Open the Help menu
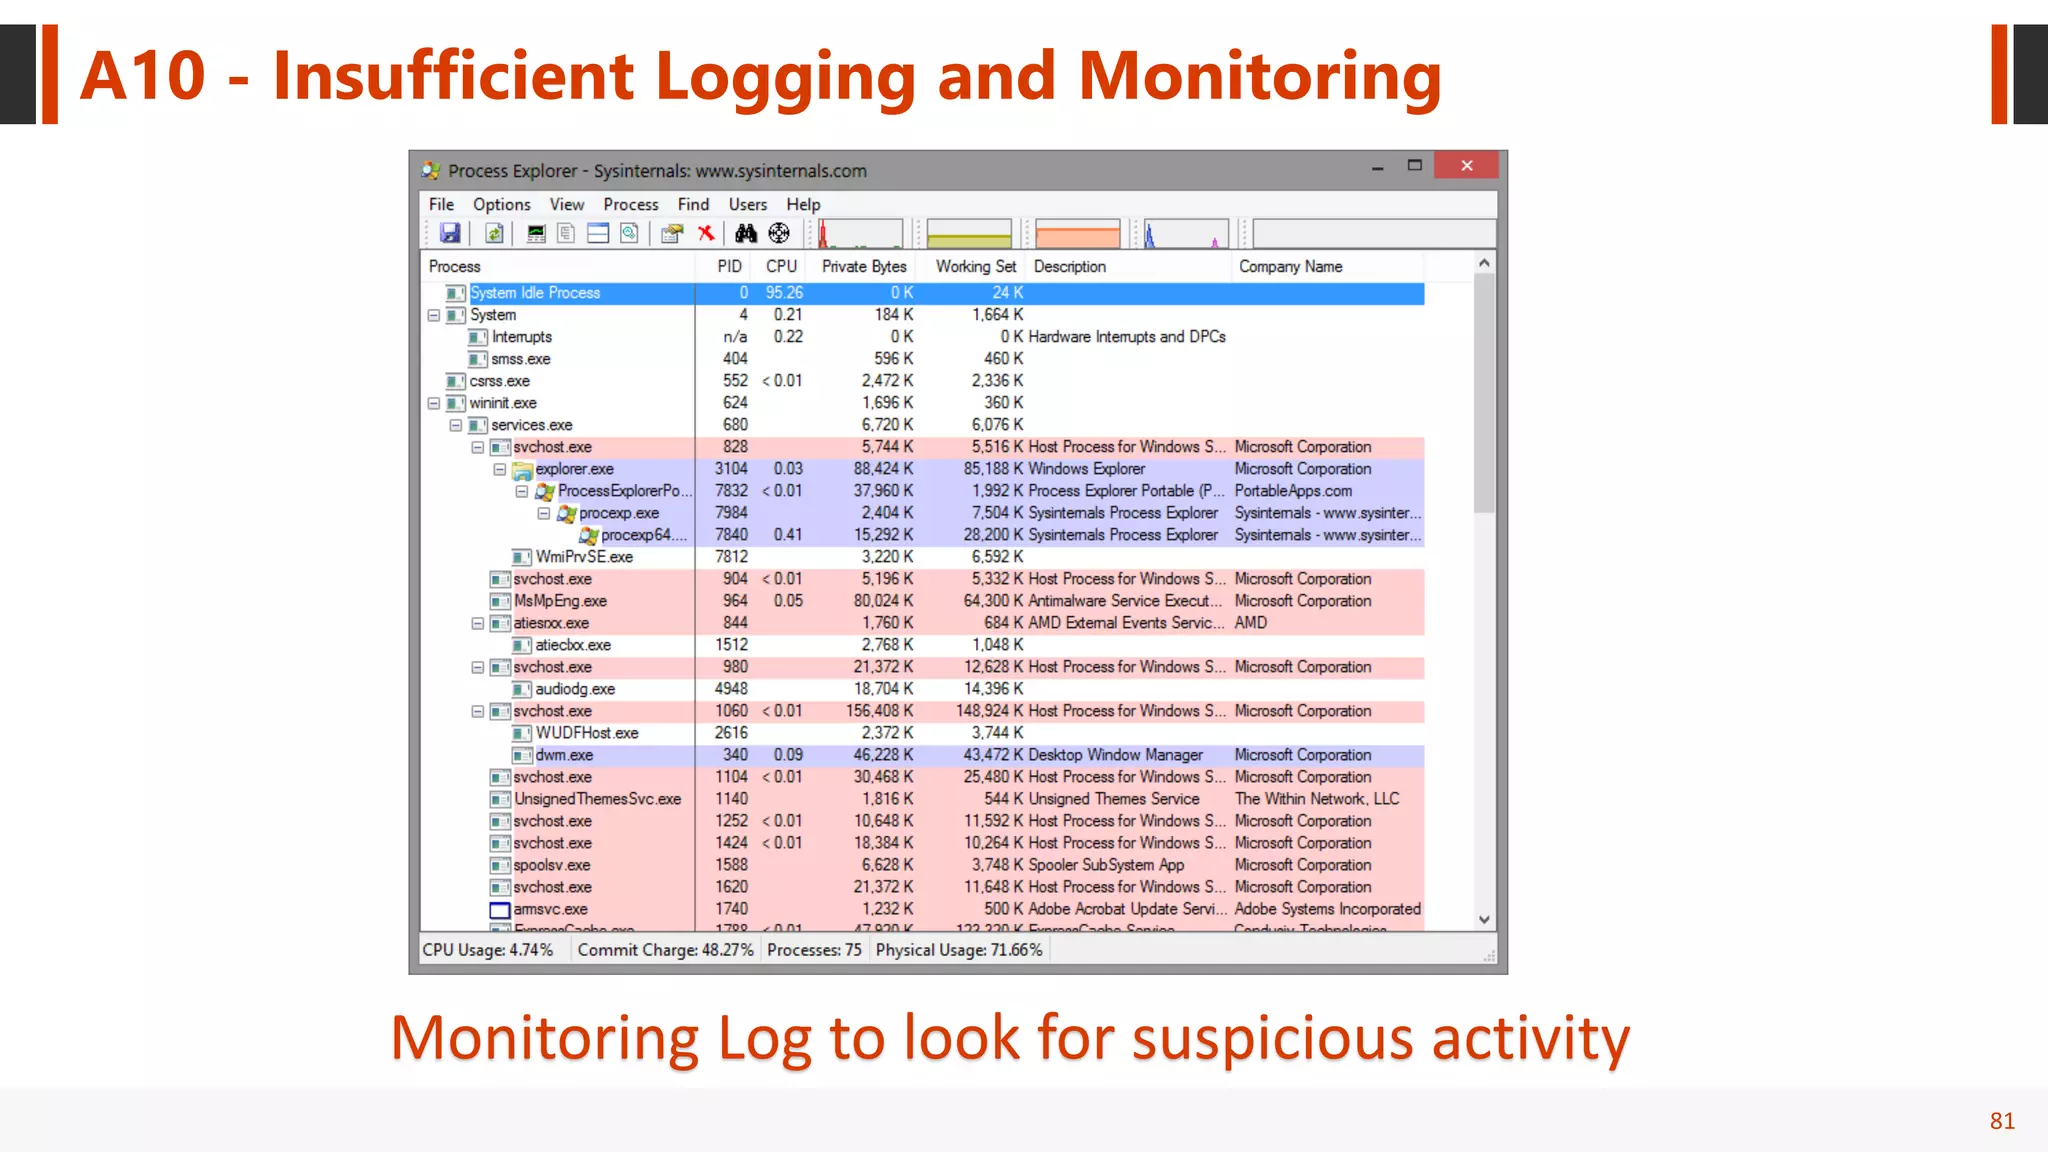2048x1152 pixels. click(x=803, y=204)
